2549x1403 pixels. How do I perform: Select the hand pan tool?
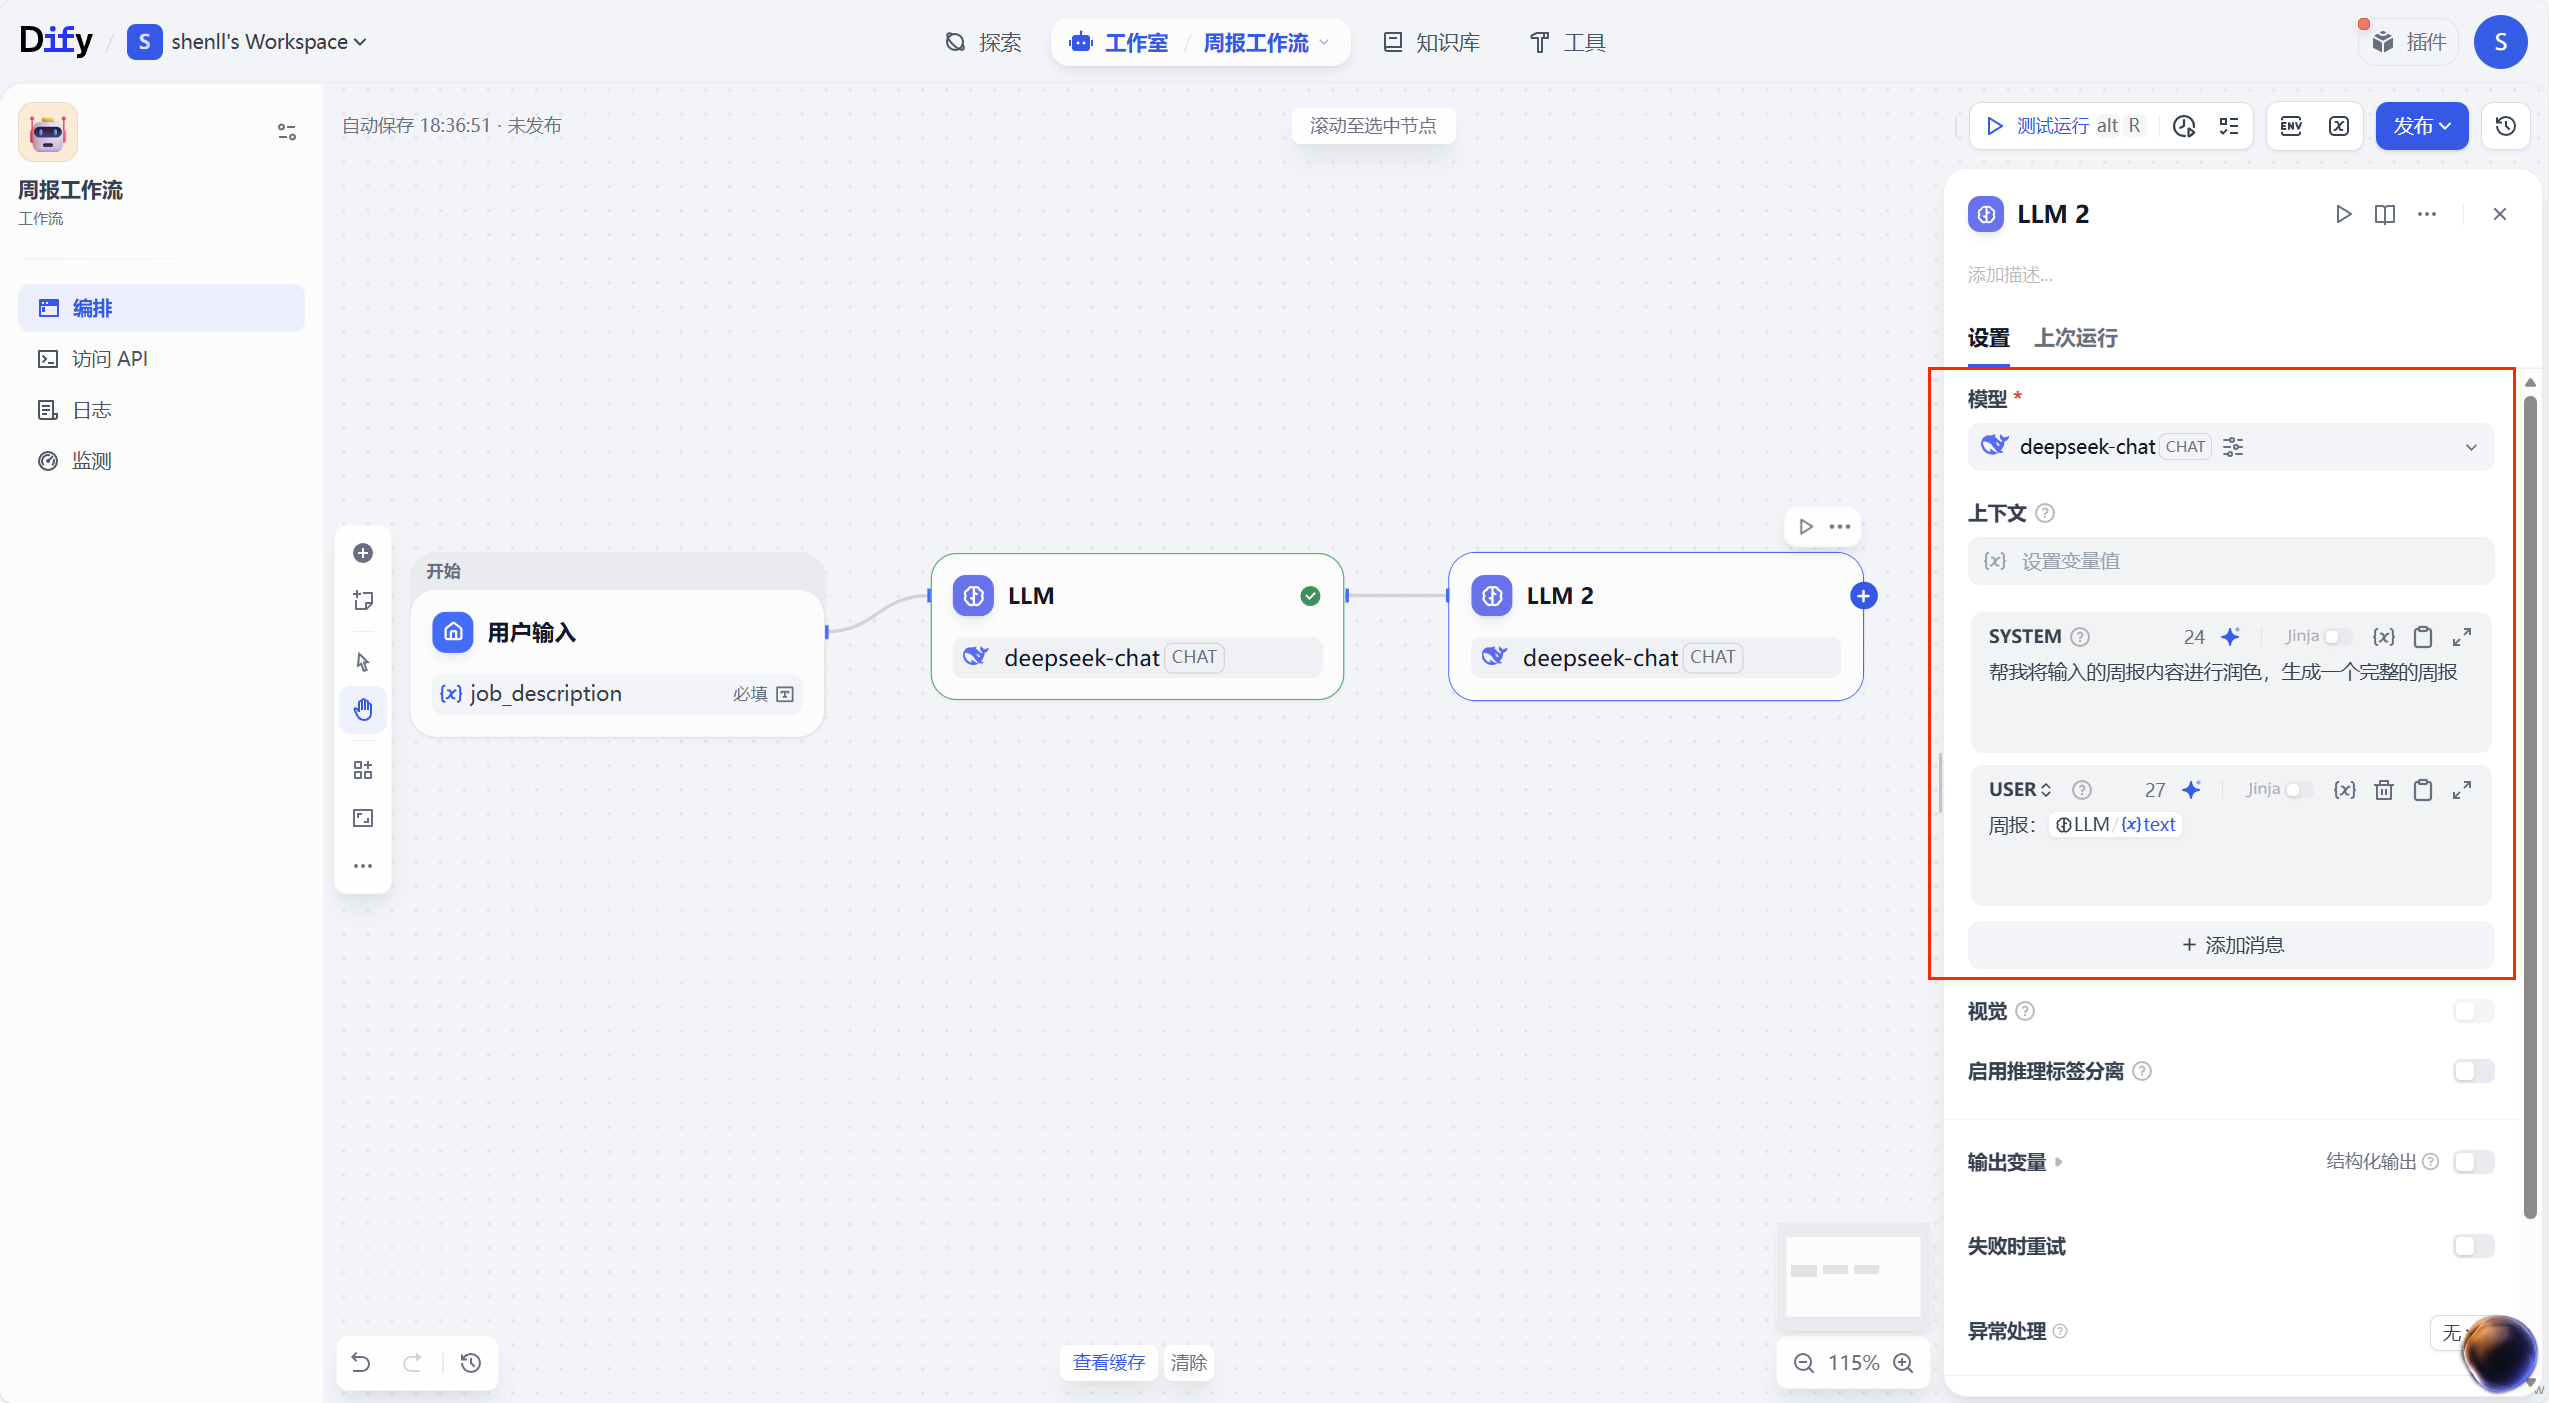(363, 710)
